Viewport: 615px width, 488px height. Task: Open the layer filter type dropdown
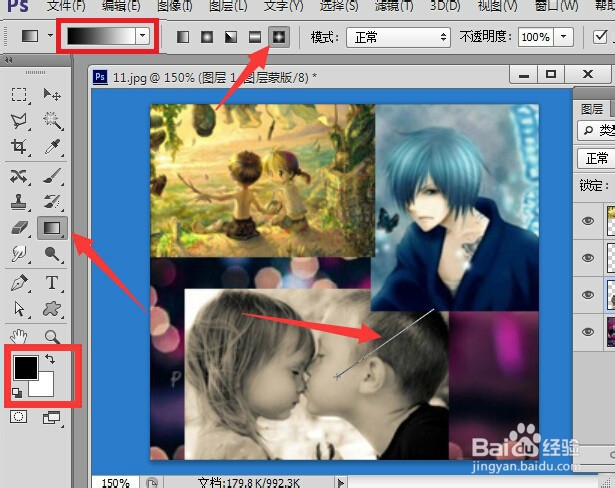[596, 130]
